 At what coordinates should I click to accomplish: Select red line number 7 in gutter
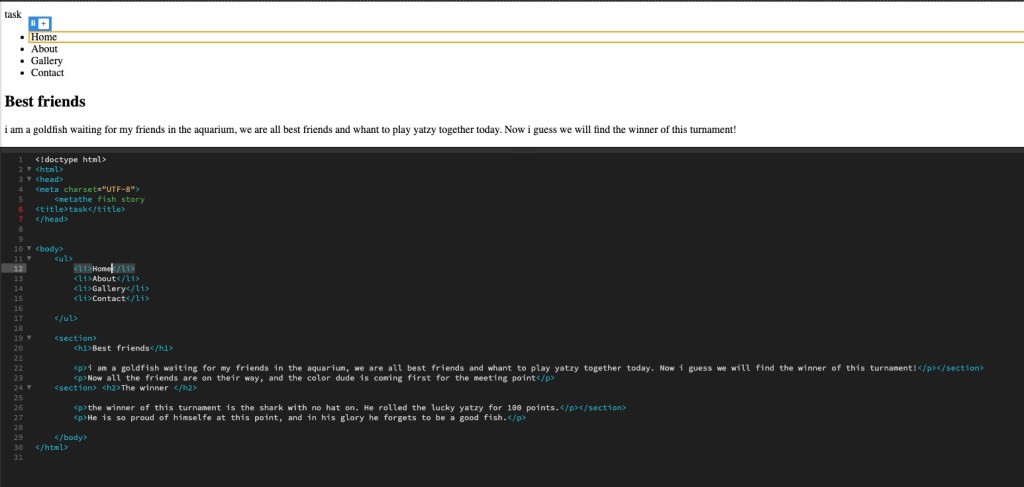coord(20,219)
